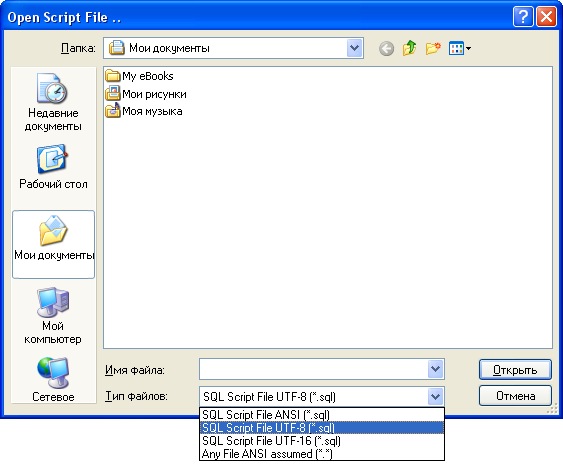Click the Мои документы folder path field
563x465 pixels.
click(x=233, y=48)
